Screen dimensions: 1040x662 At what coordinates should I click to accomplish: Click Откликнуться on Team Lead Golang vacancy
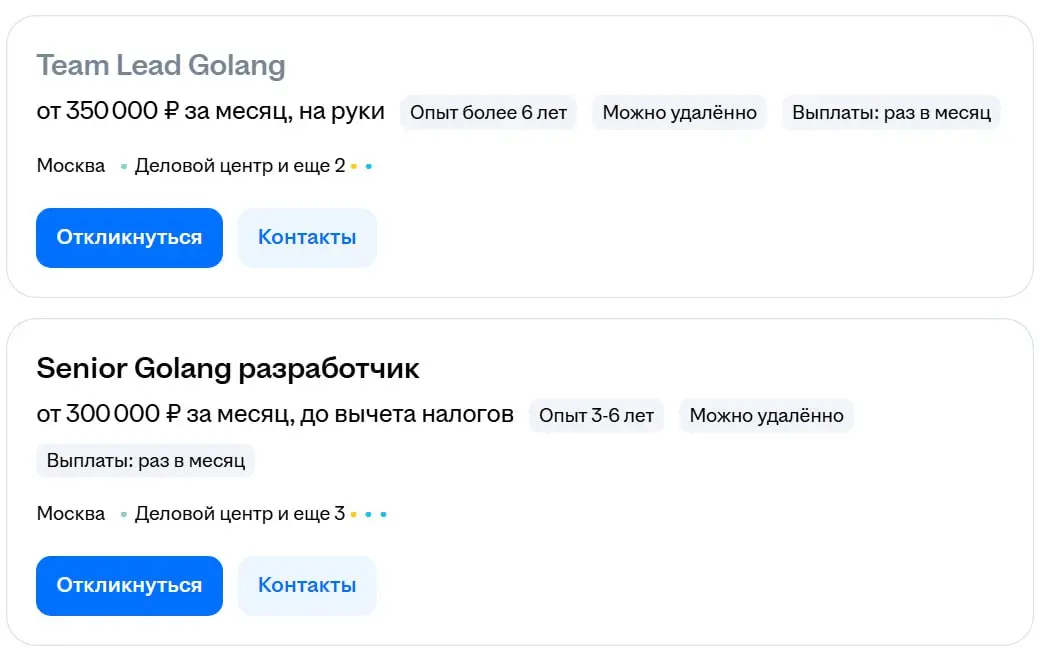point(129,237)
